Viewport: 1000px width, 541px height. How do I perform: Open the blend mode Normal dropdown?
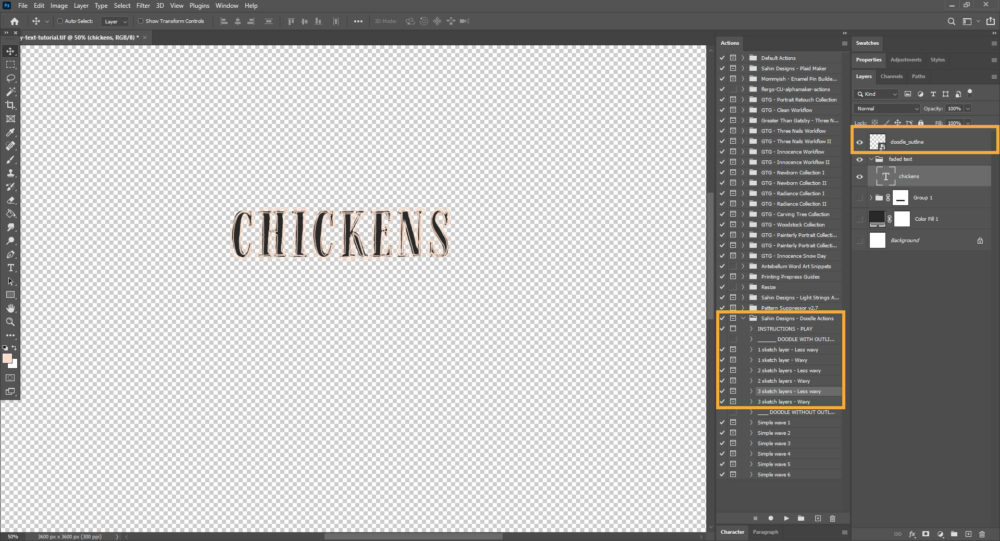(x=886, y=108)
